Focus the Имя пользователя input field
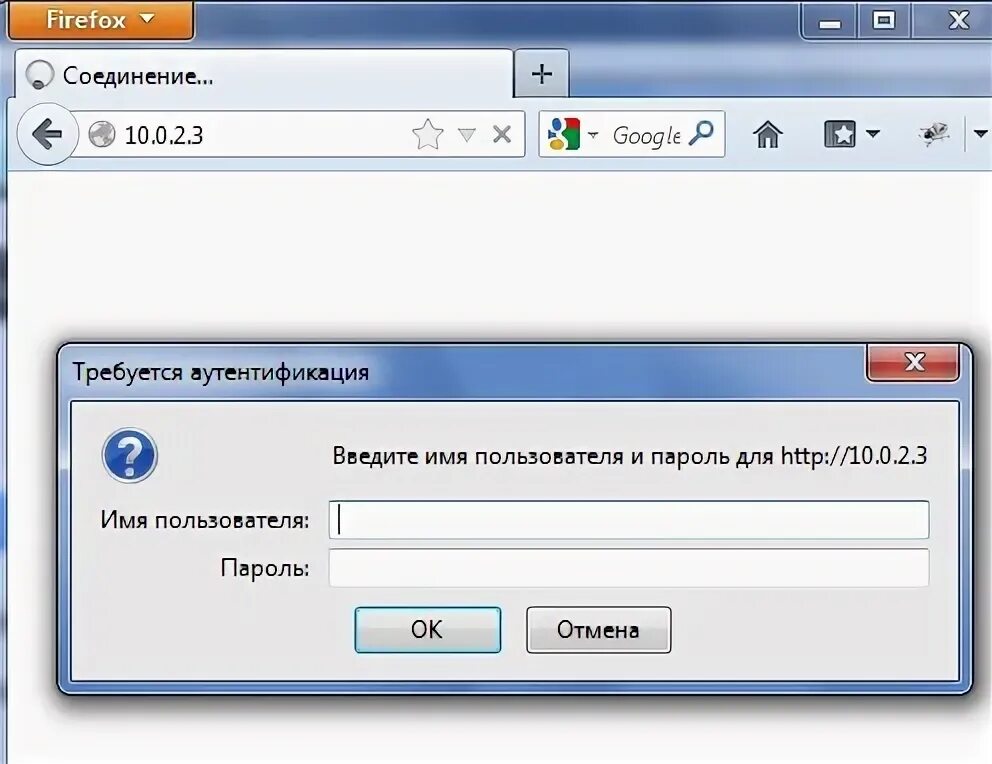The image size is (992, 764). [629, 520]
